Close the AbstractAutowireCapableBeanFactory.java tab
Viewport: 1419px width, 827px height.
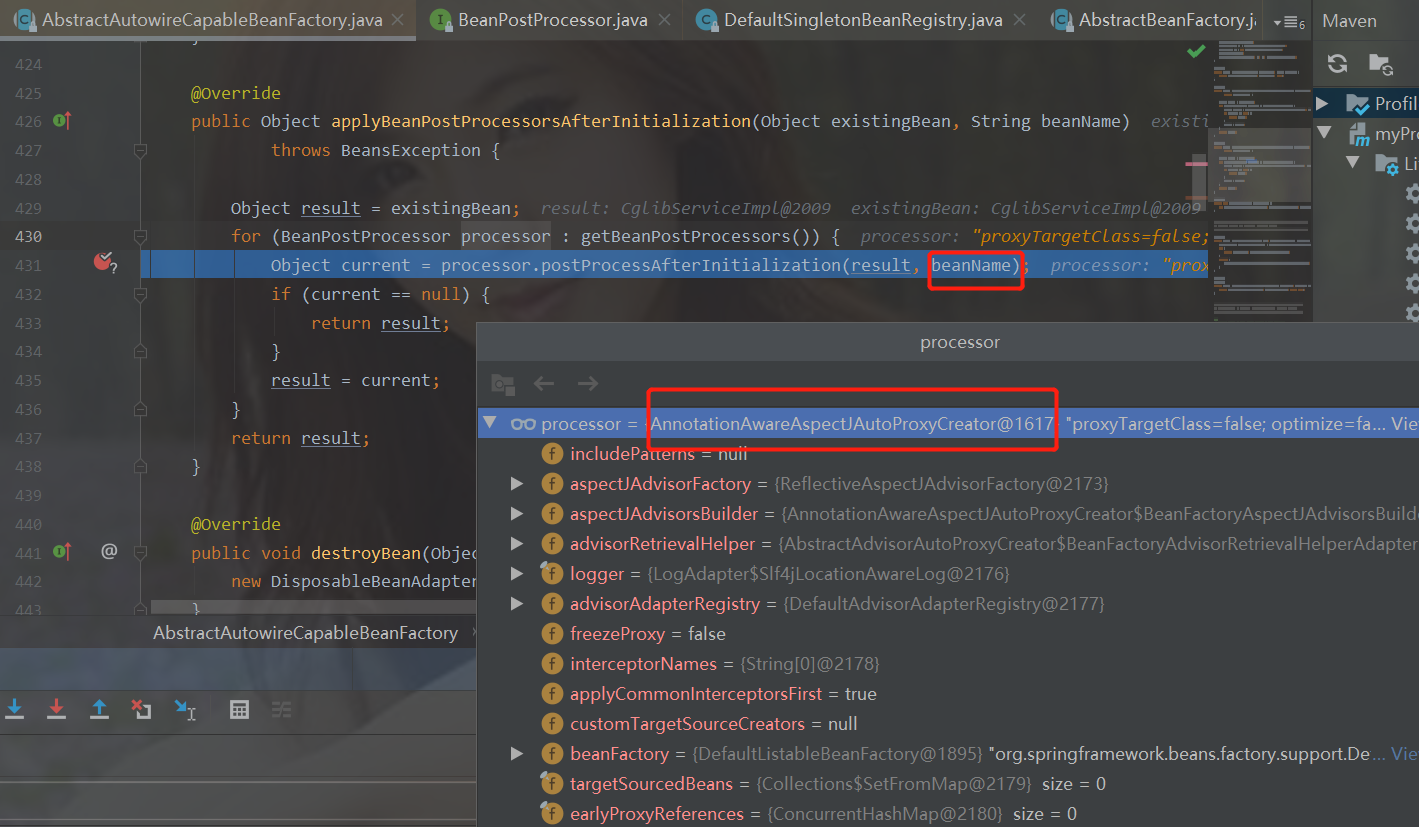(x=398, y=20)
